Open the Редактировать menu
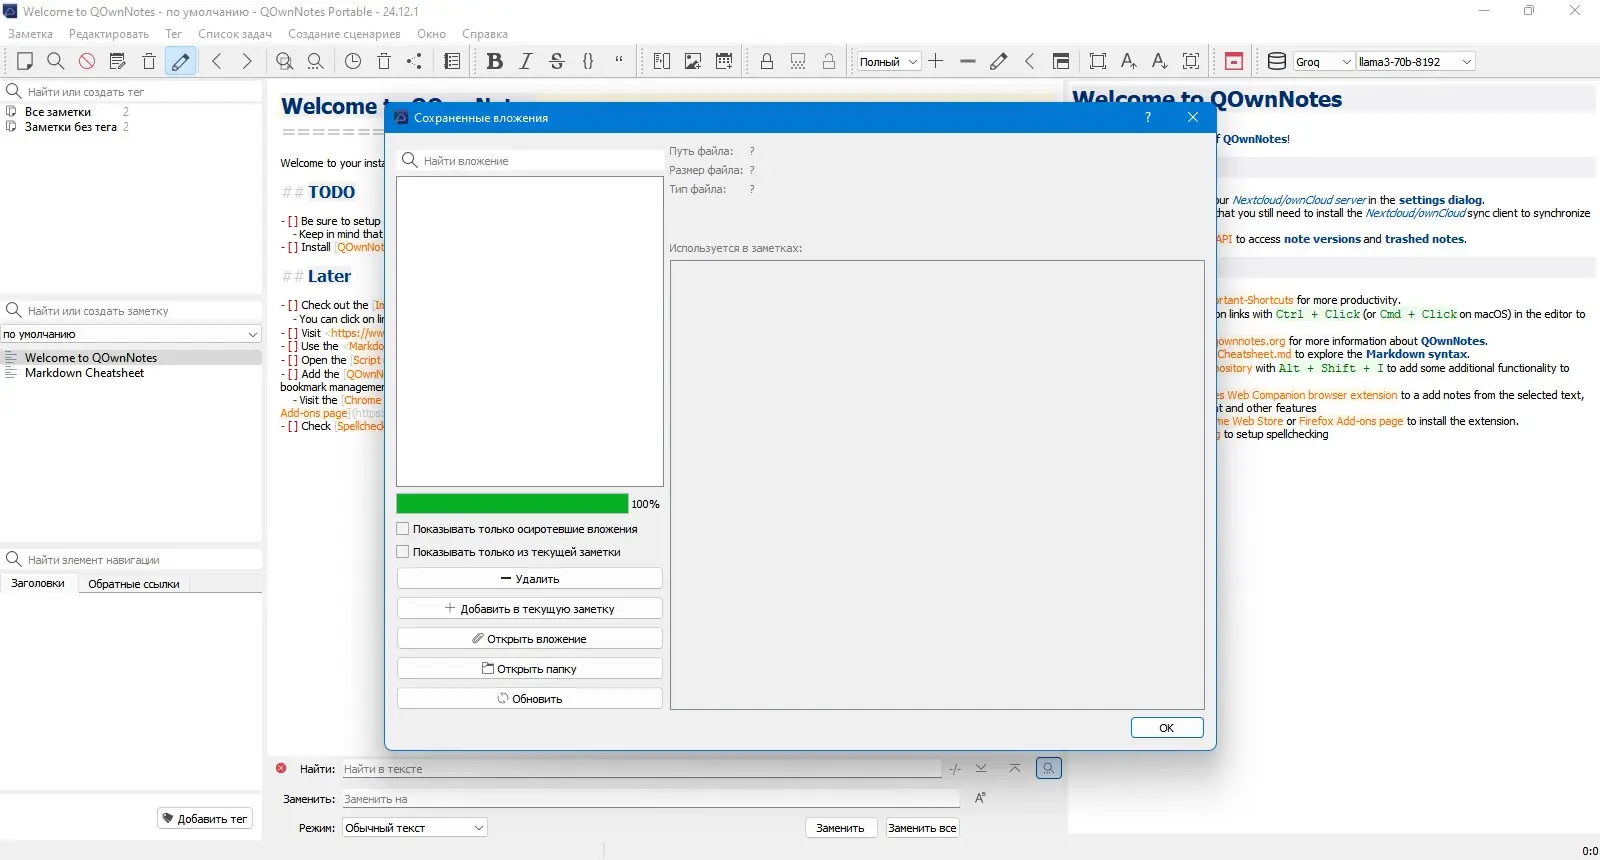The width and height of the screenshot is (1600, 860). tap(109, 34)
